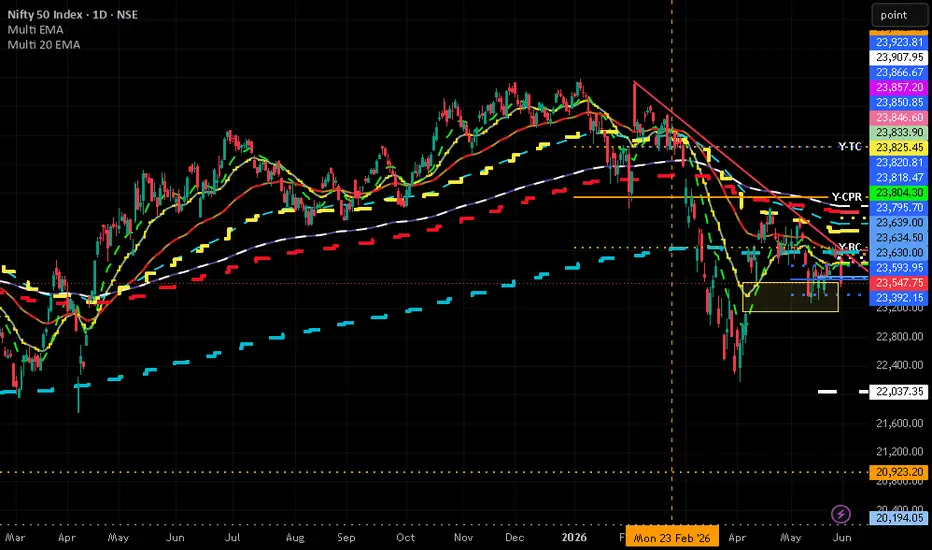932x550 pixels.
Task: Click the 23,820.81 price label
Action: (x=898, y=162)
